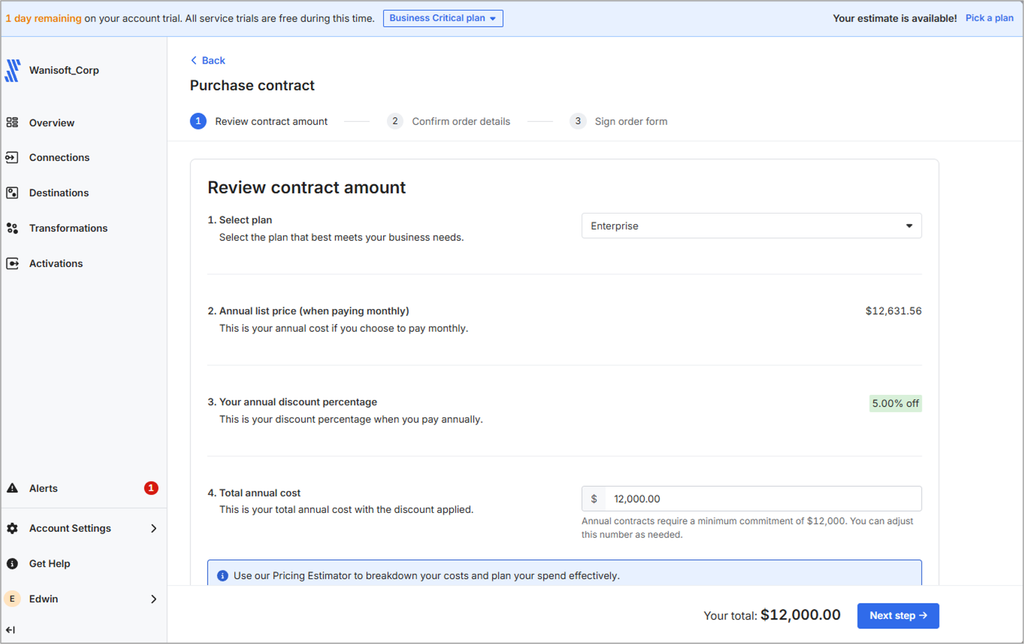The width and height of the screenshot is (1024, 644).
Task: Click the Review contract amount heading
Action: [306, 187]
